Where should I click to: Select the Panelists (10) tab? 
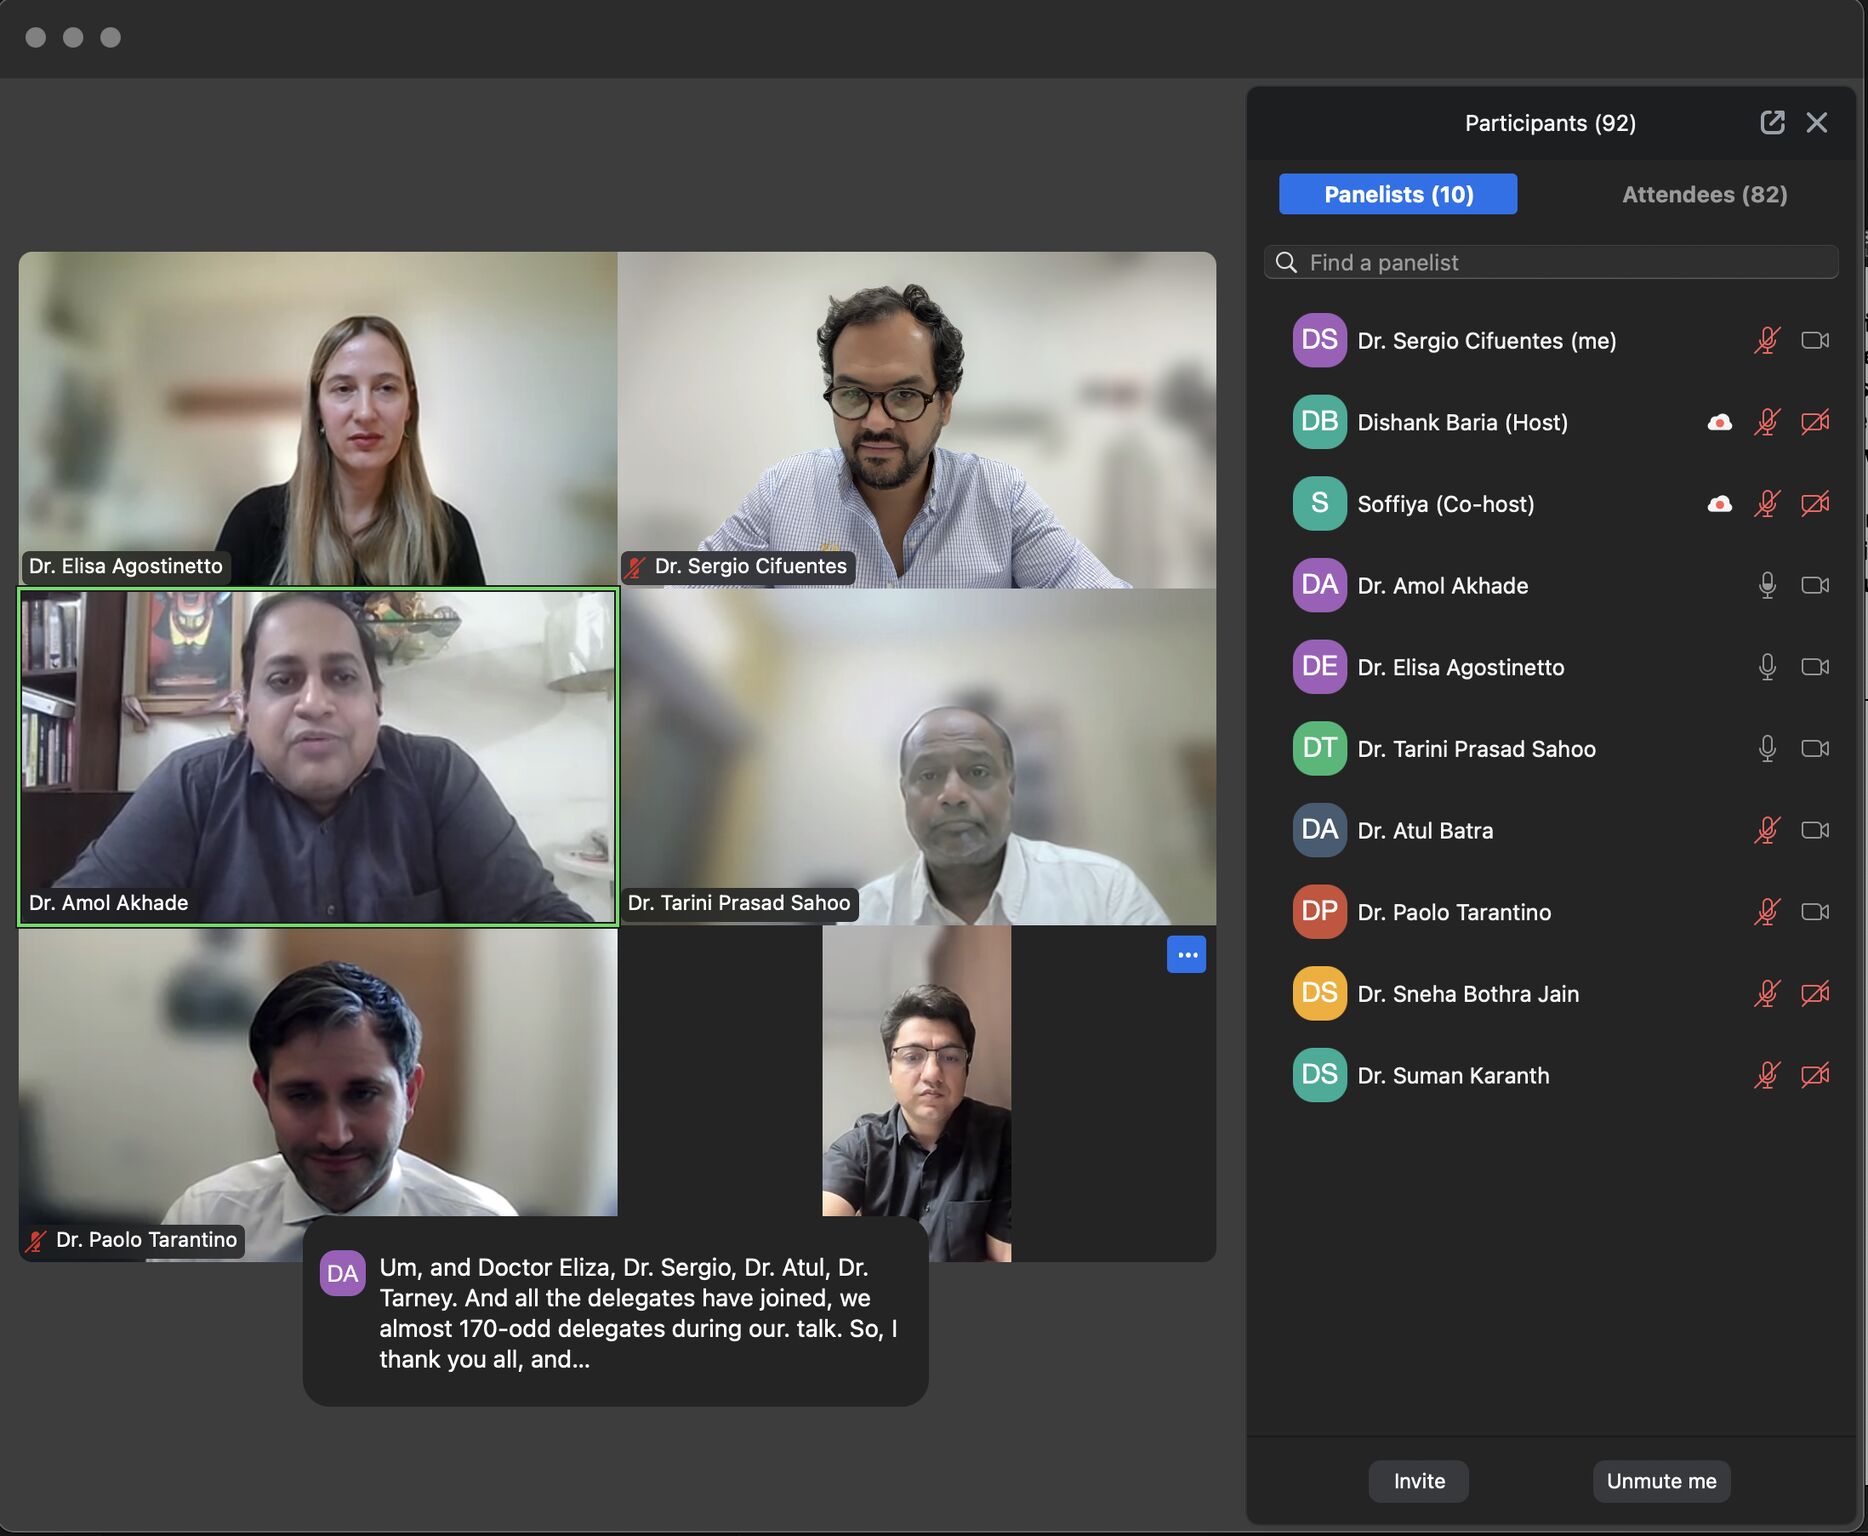1397,194
